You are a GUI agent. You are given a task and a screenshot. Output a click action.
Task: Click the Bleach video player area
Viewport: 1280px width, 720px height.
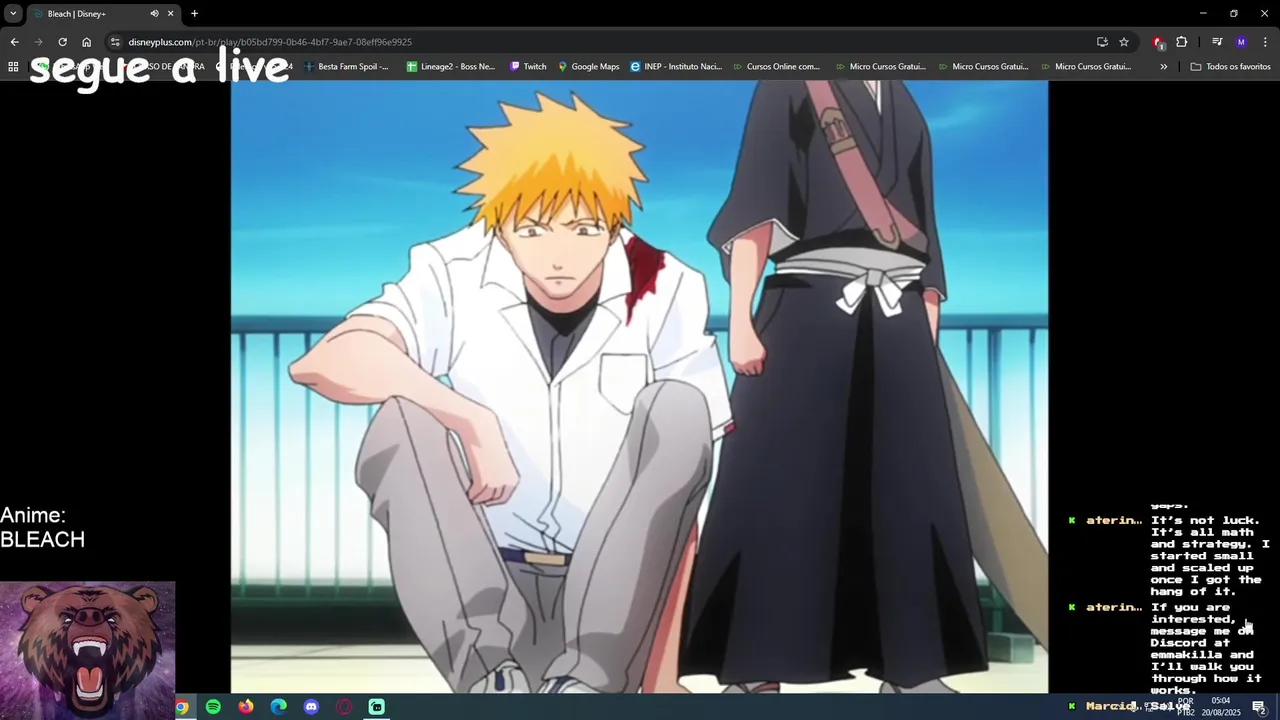coord(639,387)
